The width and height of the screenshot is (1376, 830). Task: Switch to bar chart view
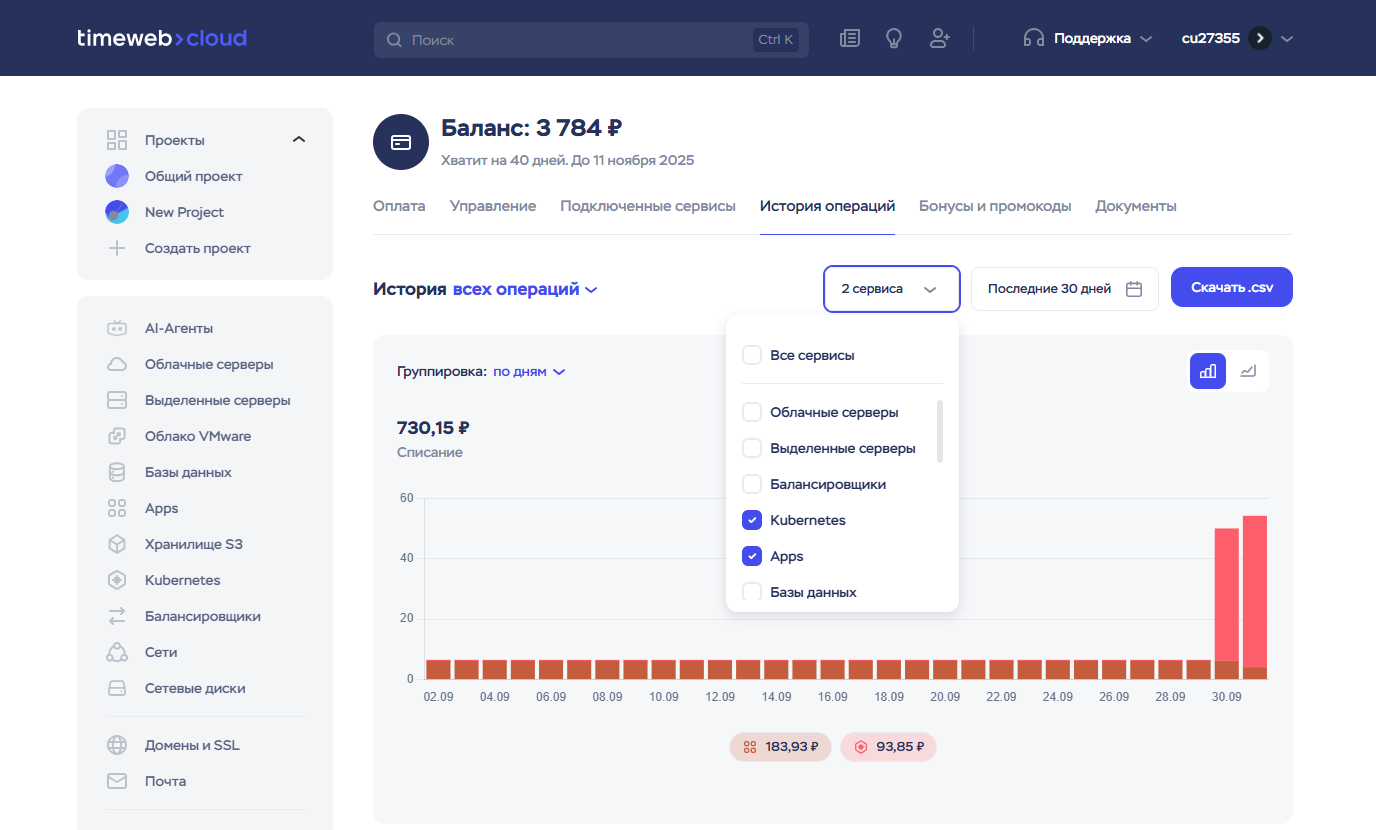click(x=1207, y=371)
